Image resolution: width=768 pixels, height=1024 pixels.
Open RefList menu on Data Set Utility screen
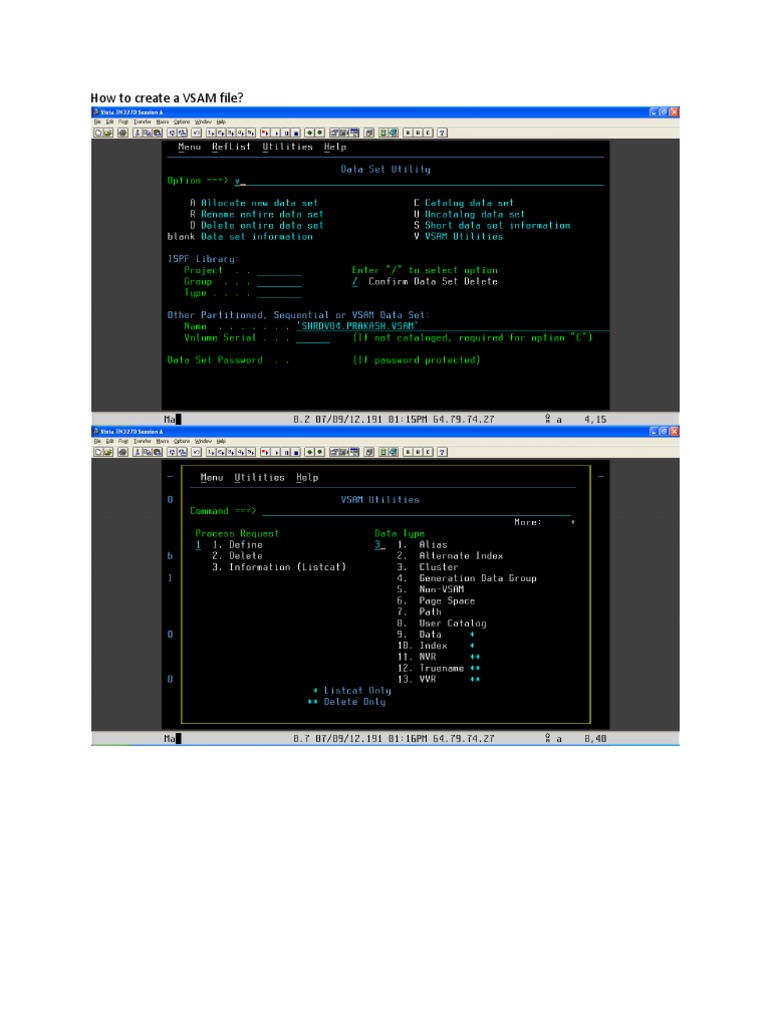(x=231, y=147)
